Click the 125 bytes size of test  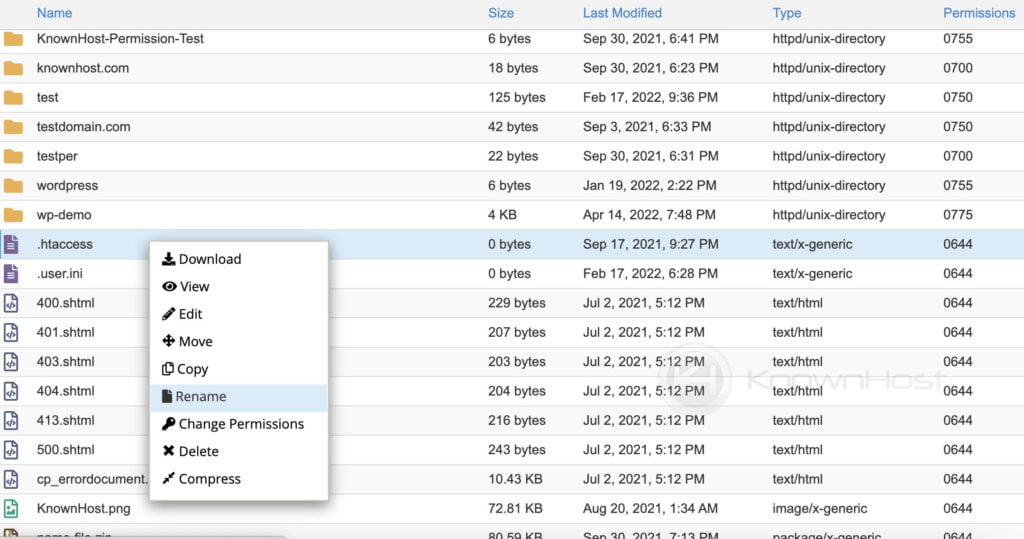517,97
